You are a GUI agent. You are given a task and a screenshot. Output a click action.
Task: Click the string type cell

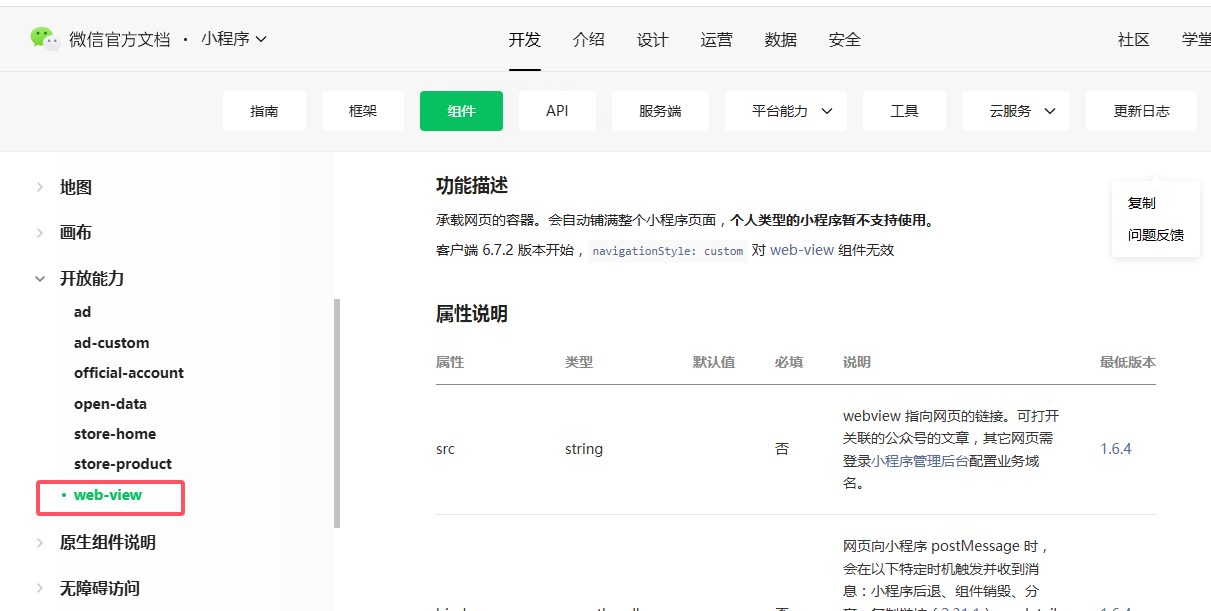tap(584, 449)
